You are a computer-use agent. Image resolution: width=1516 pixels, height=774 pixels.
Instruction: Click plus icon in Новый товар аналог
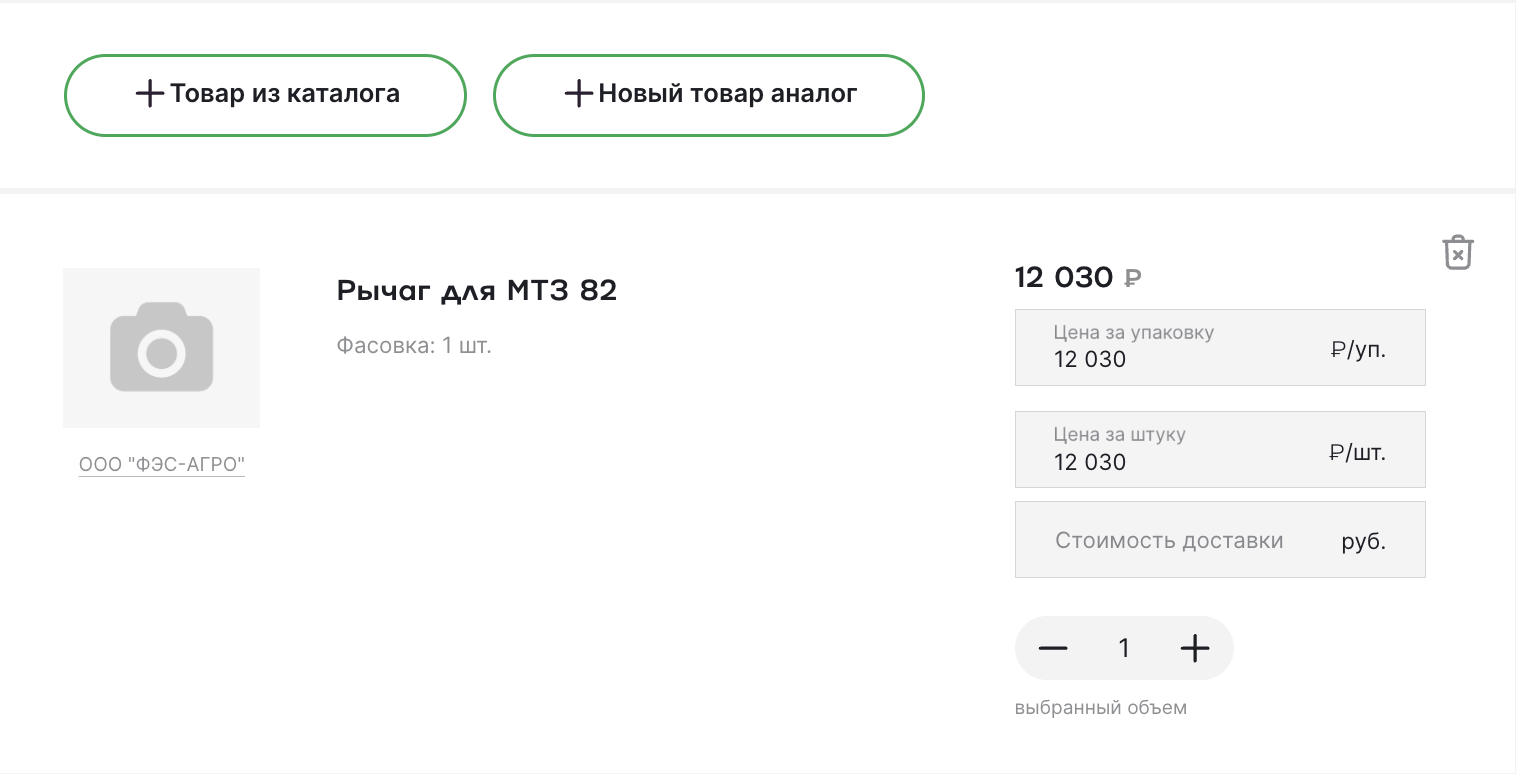(x=579, y=95)
